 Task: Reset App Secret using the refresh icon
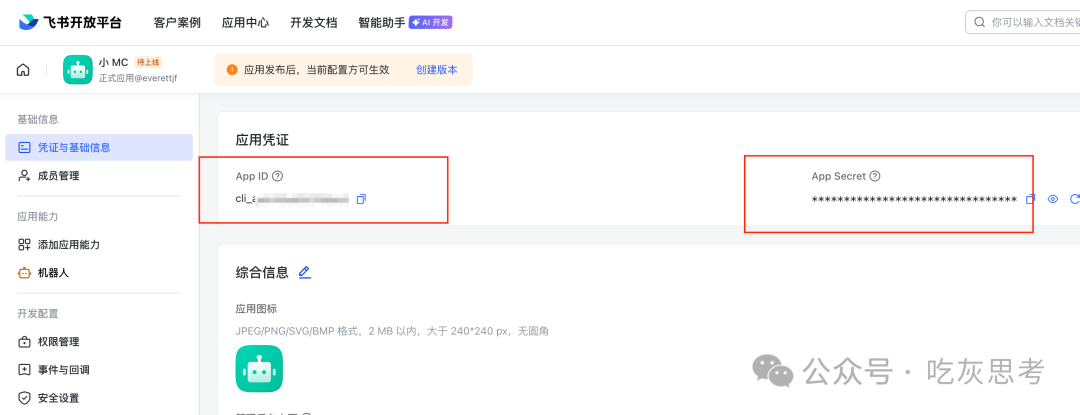[x=1074, y=200]
